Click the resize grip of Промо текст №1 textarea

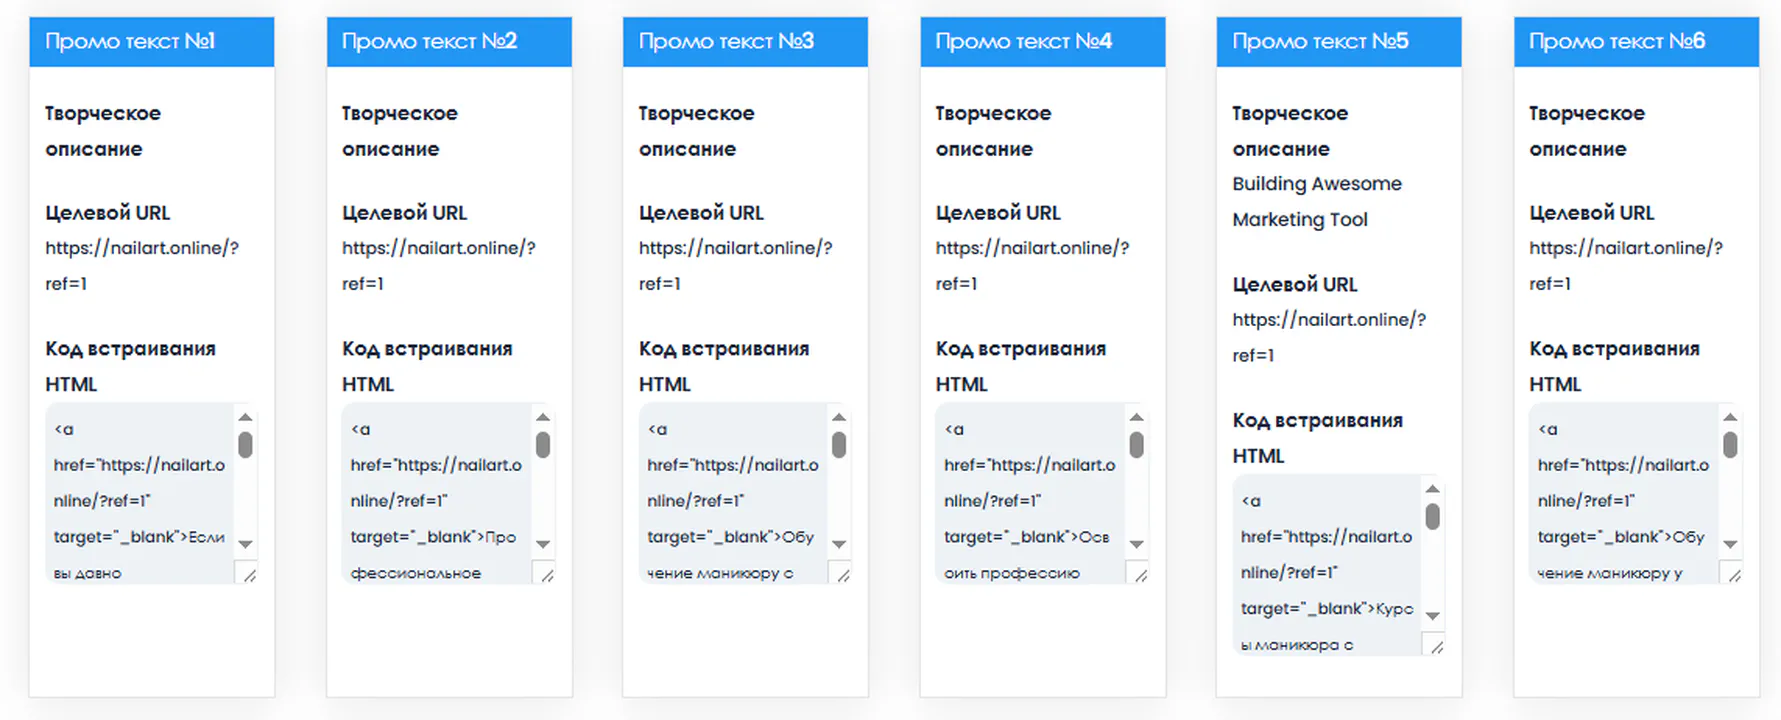pyautogui.click(x=252, y=573)
